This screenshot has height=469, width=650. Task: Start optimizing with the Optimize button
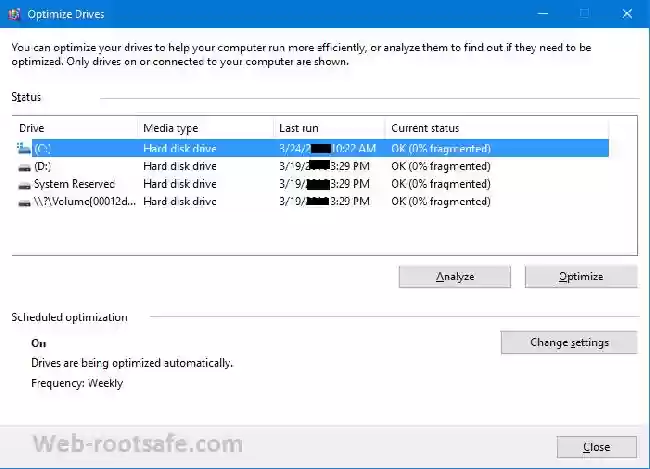click(x=581, y=277)
